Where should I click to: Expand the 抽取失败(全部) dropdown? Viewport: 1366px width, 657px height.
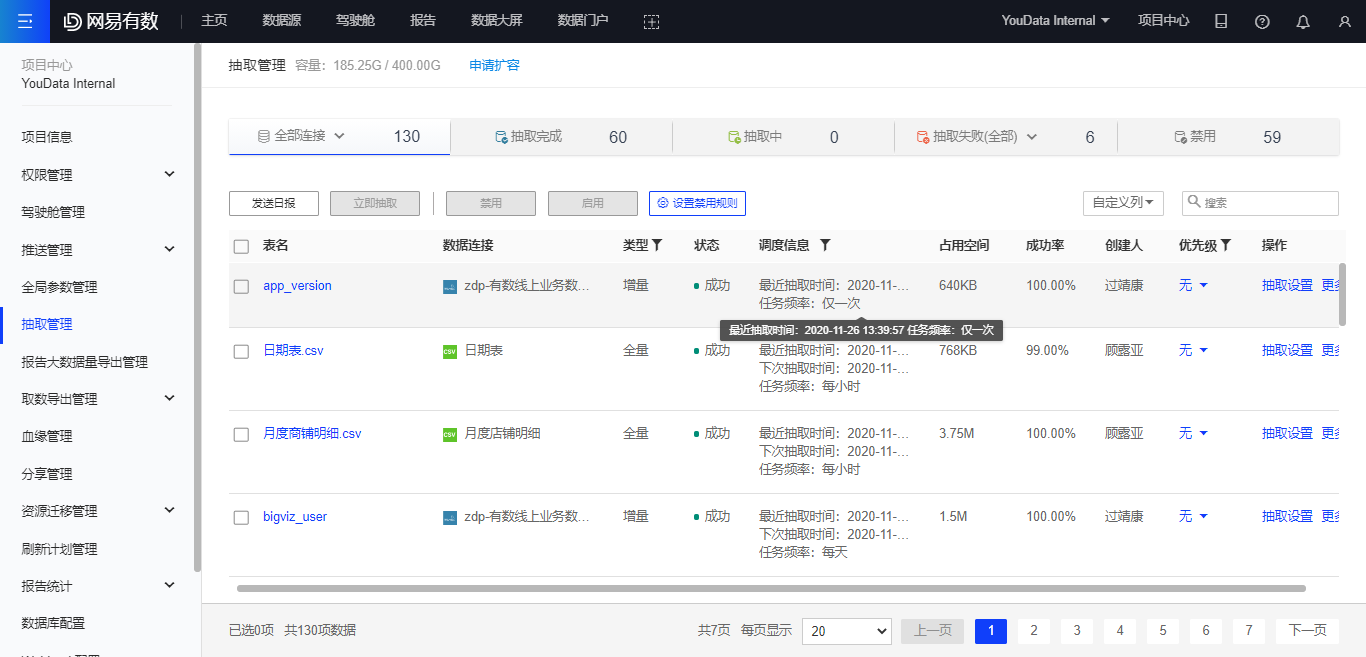point(1032,137)
